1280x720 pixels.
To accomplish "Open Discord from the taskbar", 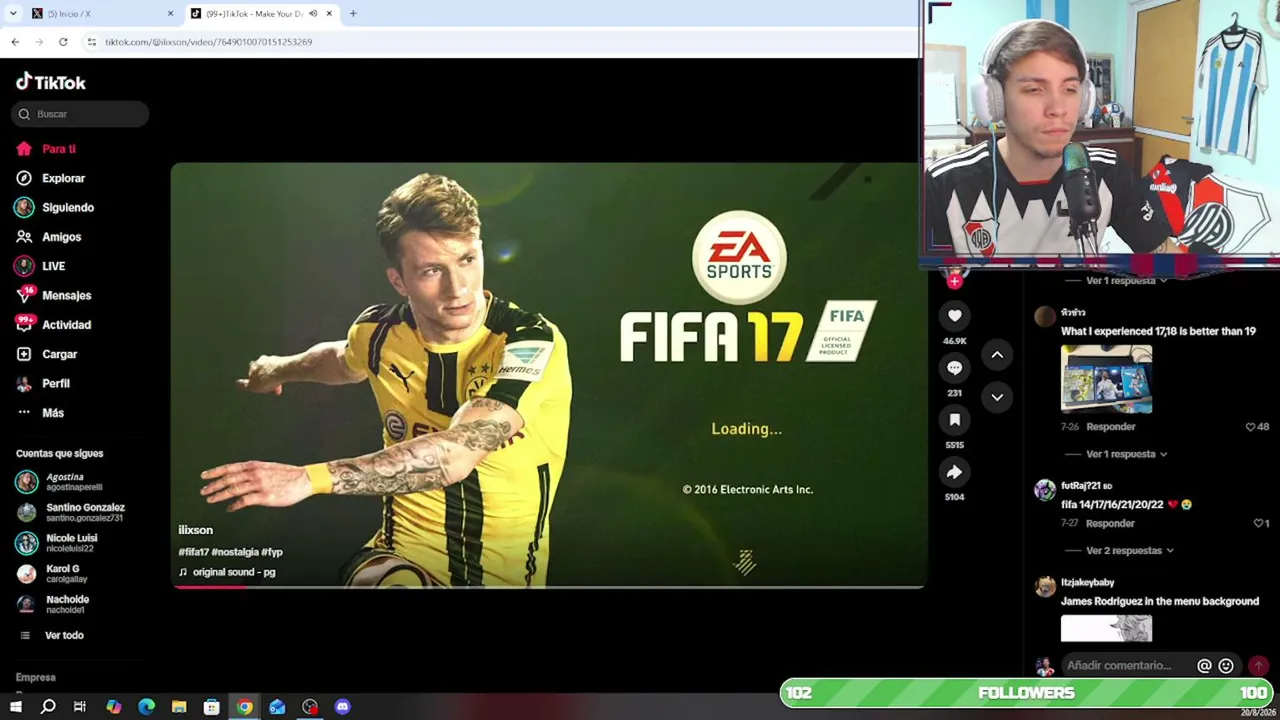I will click(343, 707).
